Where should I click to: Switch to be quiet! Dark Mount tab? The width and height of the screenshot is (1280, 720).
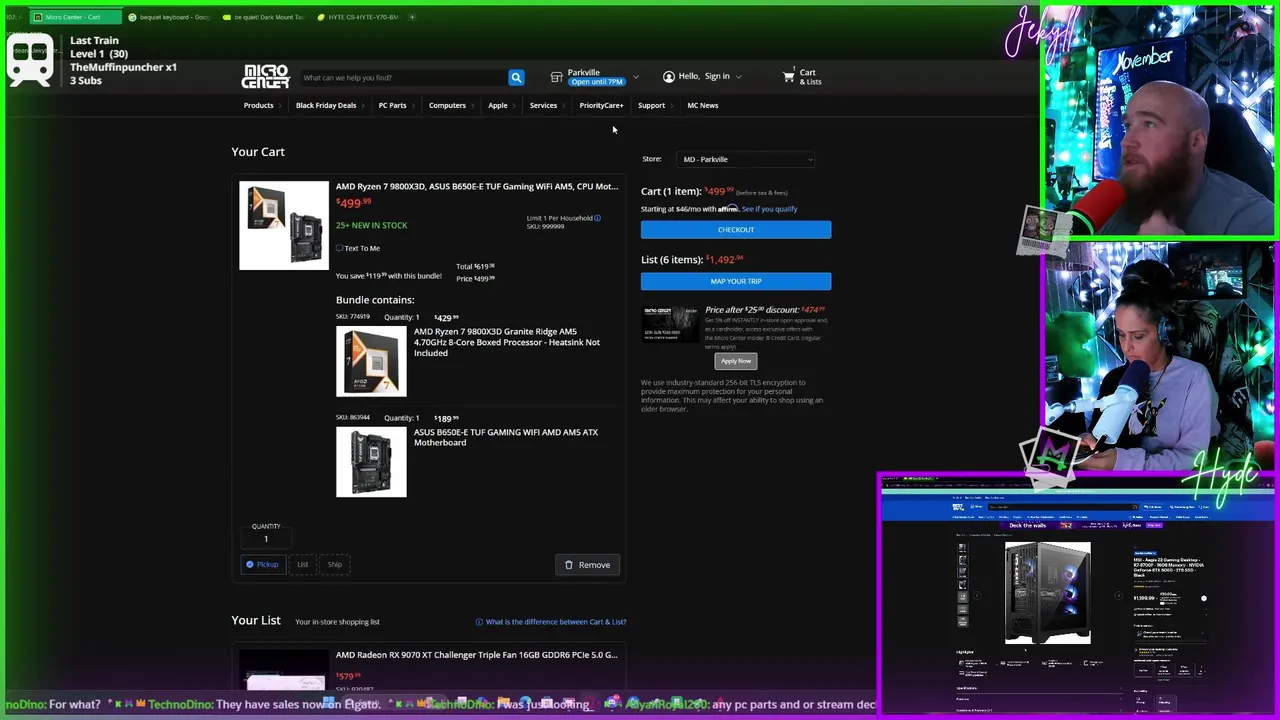[x=265, y=17]
